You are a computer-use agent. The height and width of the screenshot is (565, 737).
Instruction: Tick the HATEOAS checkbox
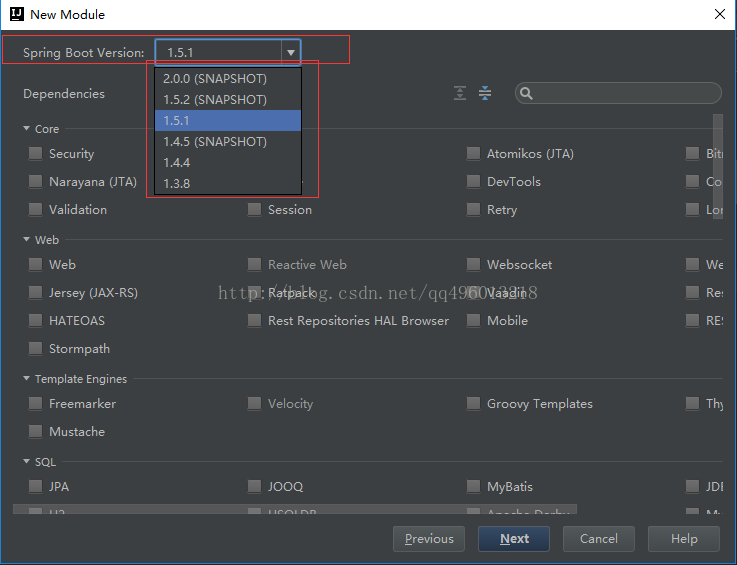tap(35, 321)
